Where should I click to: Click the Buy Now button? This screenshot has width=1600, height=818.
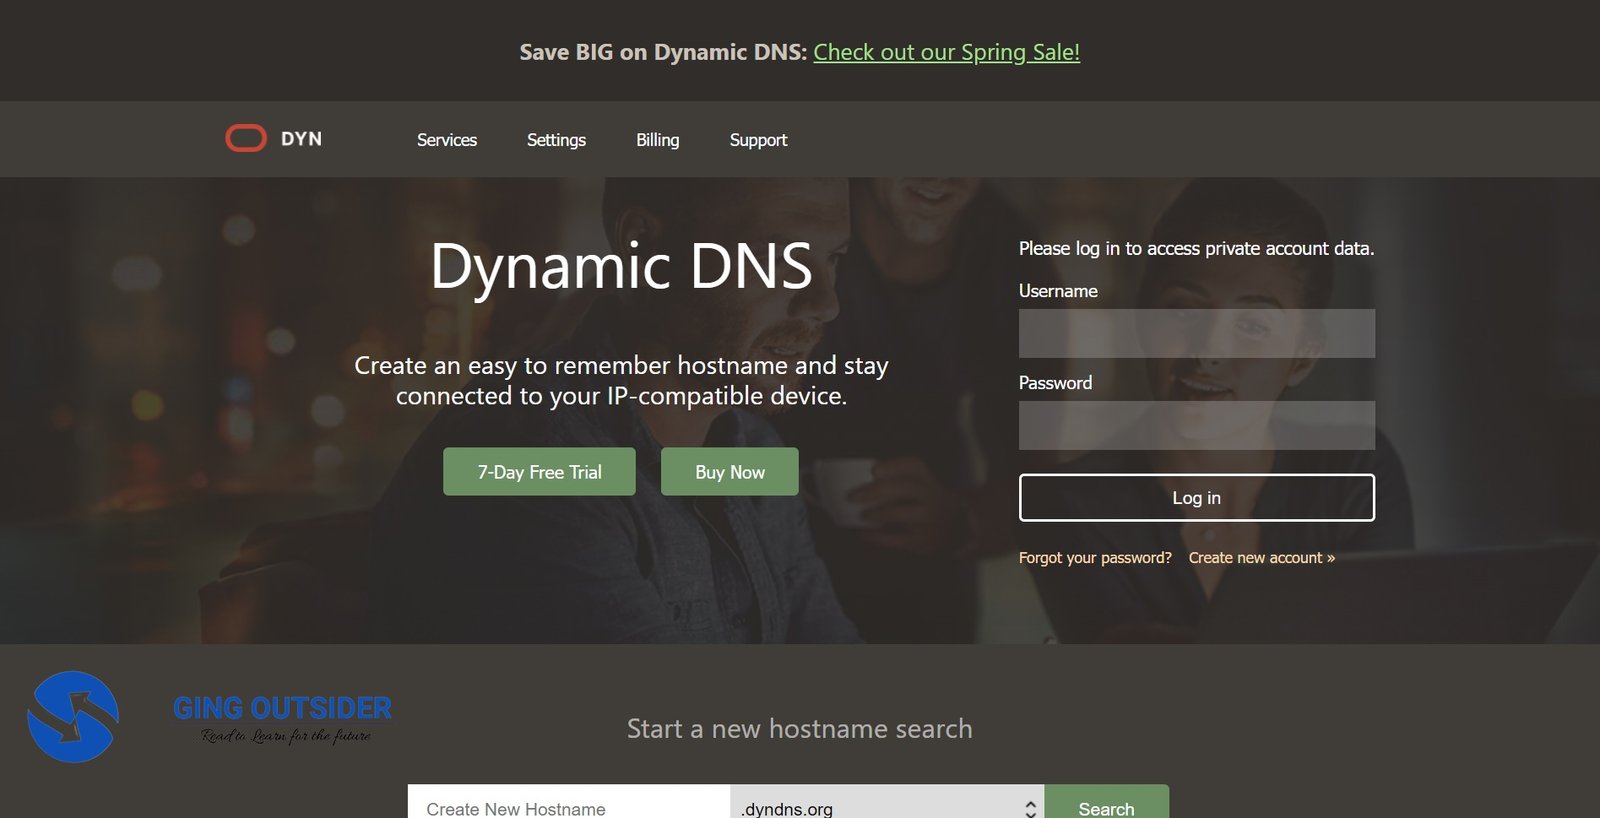(730, 471)
